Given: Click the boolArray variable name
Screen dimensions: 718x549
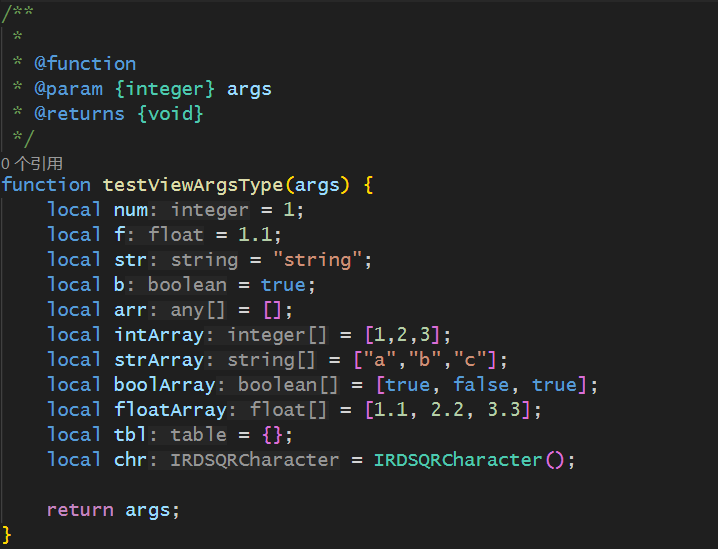Looking at the screenshot, I should click(165, 385).
